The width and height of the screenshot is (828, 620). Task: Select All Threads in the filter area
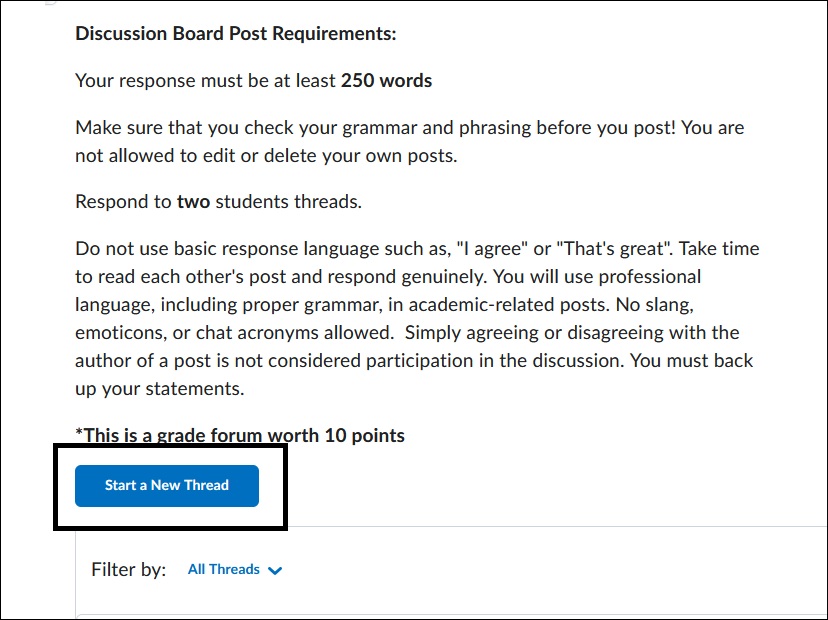[x=223, y=569]
